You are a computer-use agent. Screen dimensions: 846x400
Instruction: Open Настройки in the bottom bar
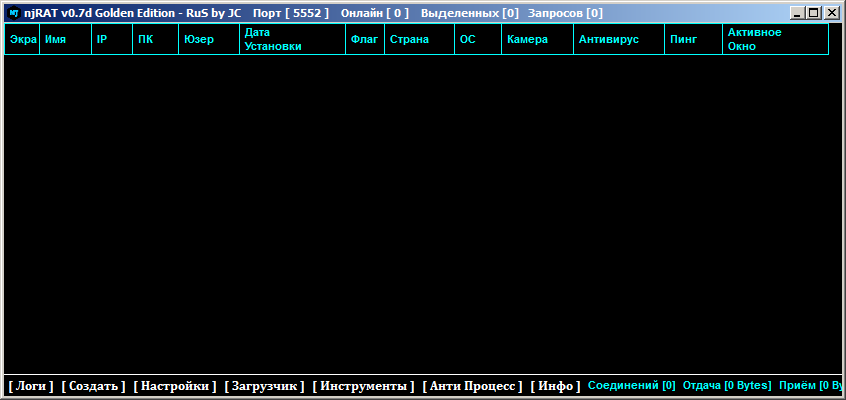pos(174,386)
